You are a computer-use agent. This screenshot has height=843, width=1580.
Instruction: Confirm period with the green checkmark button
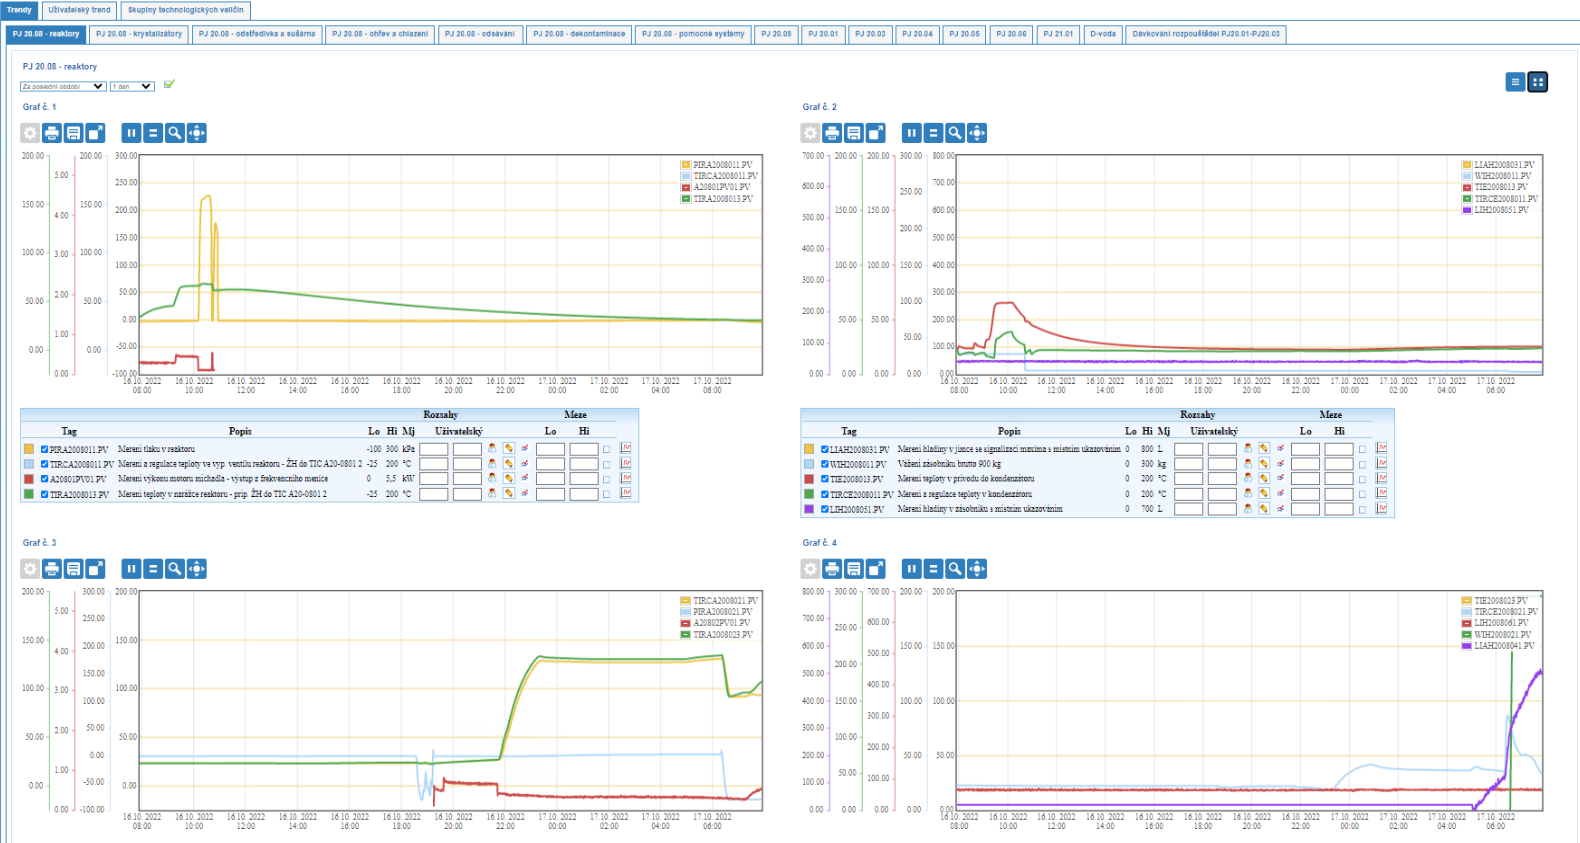click(x=169, y=85)
